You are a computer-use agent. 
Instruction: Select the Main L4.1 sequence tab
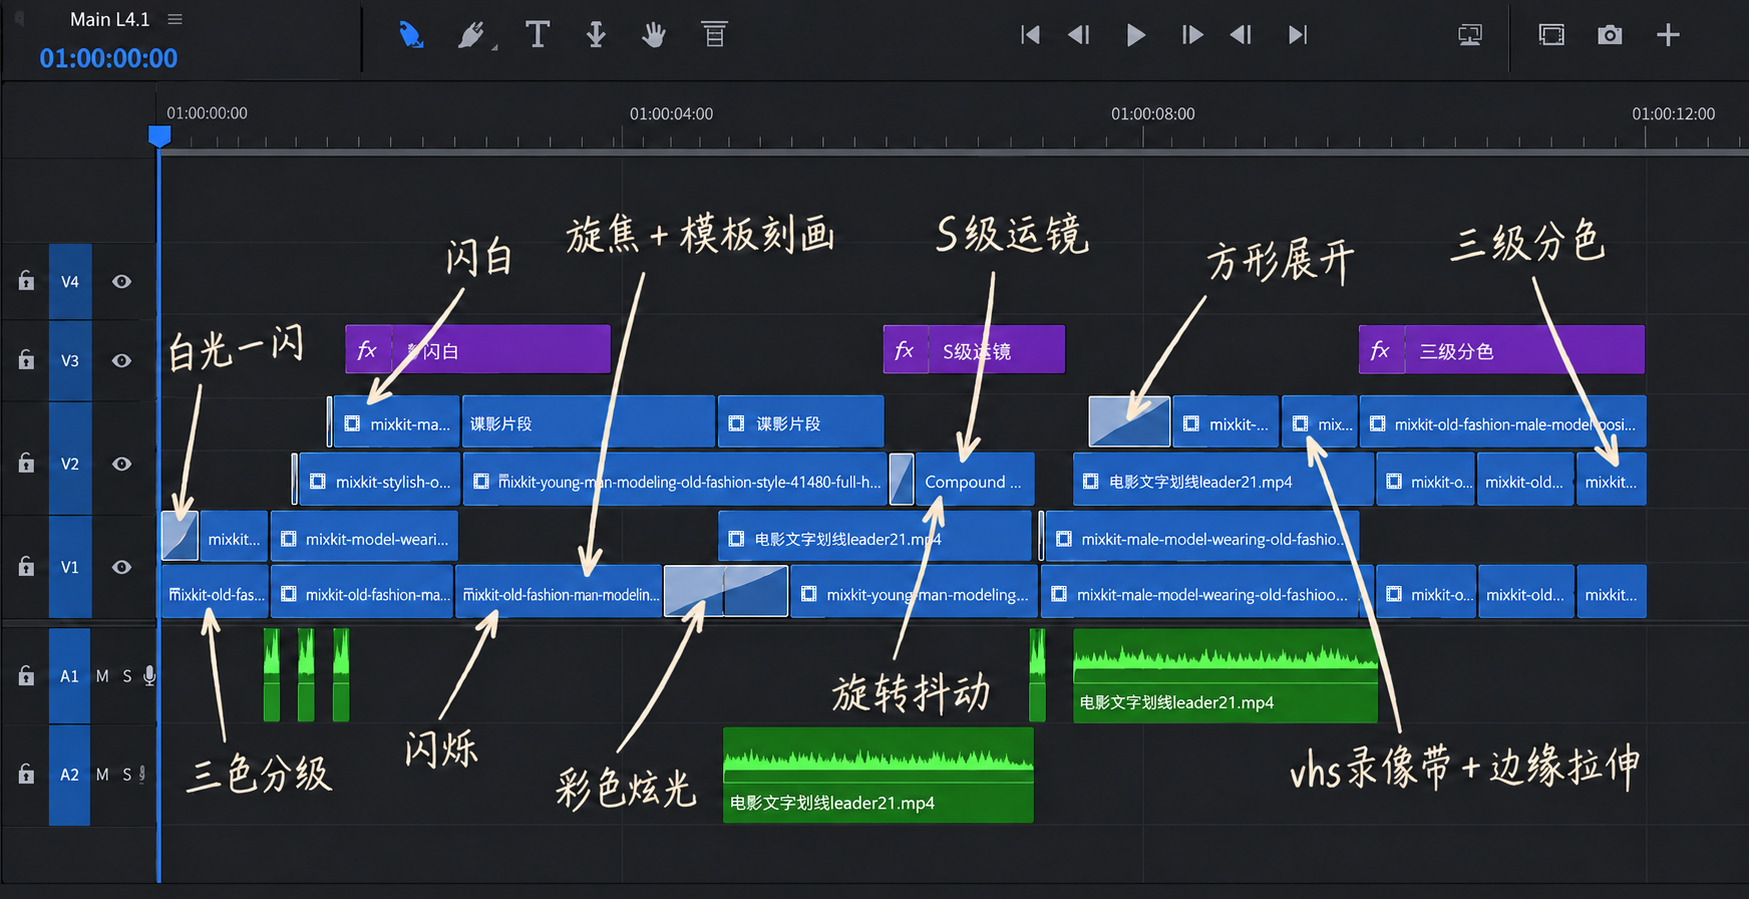[x=110, y=19]
